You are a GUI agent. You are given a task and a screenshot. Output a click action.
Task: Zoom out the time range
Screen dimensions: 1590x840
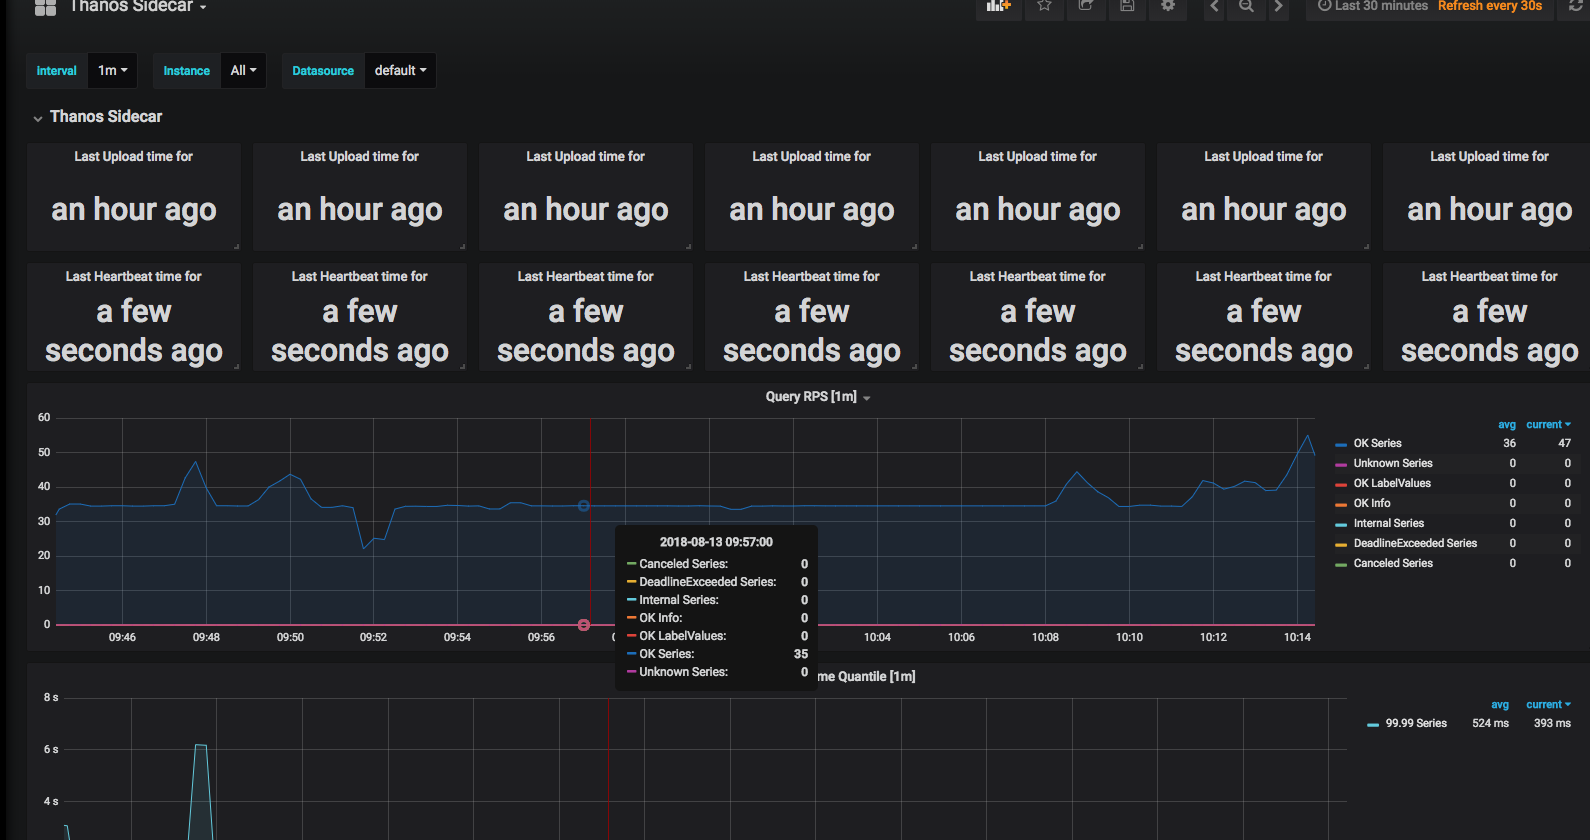1246,6
